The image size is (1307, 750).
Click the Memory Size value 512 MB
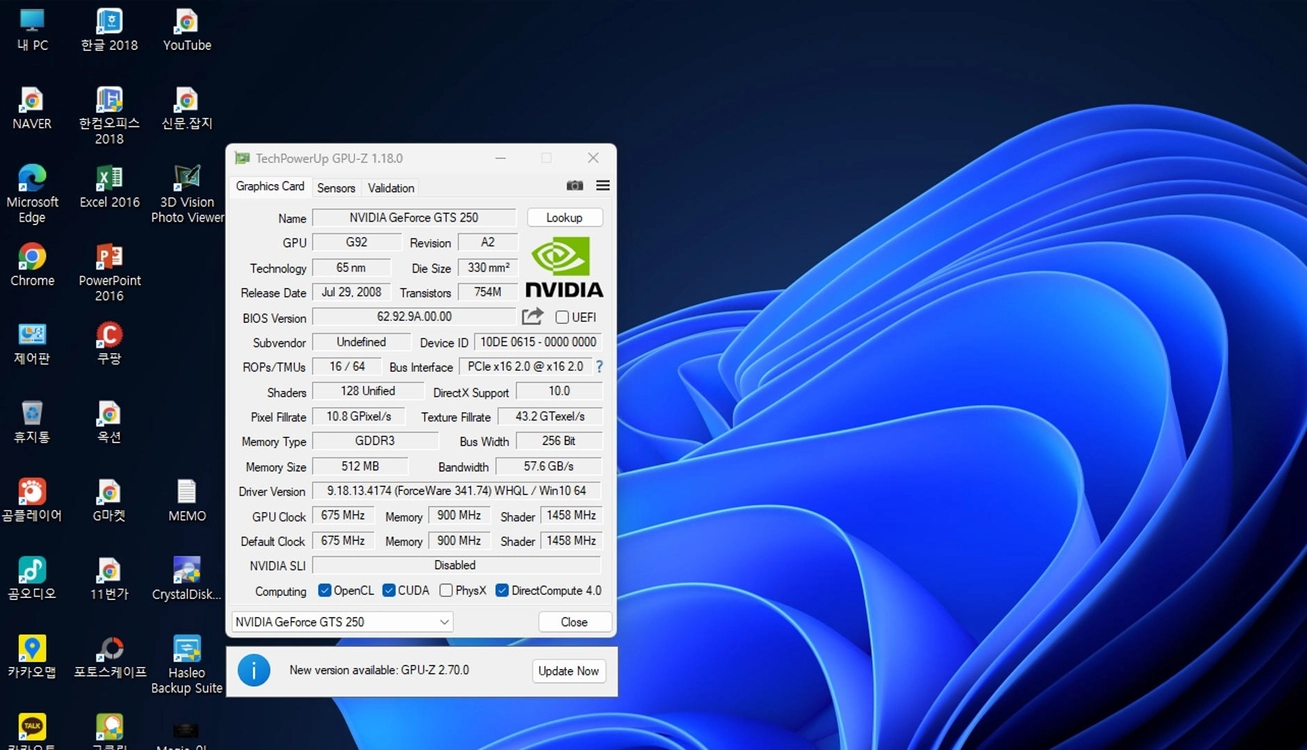coord(360,466)
